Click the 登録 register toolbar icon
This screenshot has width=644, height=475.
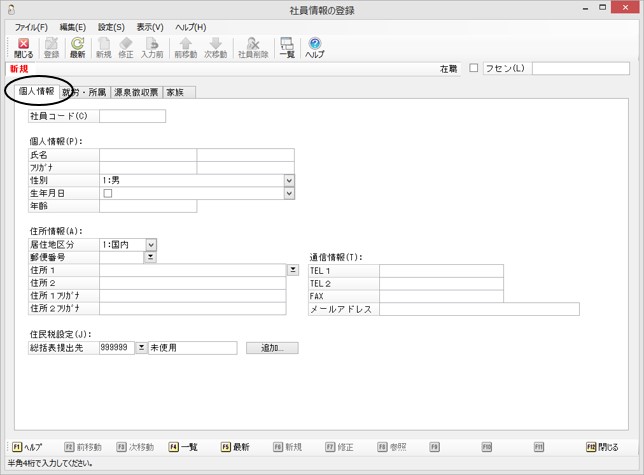pyautogui.click(x=52, y=48)
